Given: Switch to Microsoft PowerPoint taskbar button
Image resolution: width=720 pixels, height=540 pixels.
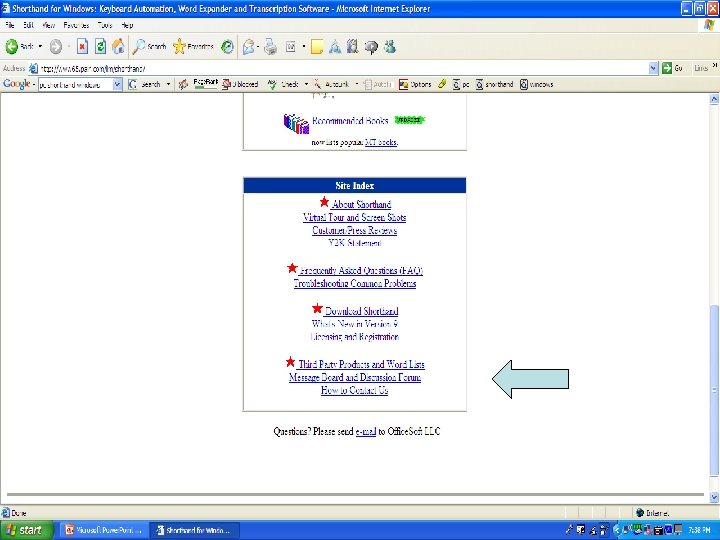Looking at the screenshot, I should [x=104, y=530].
